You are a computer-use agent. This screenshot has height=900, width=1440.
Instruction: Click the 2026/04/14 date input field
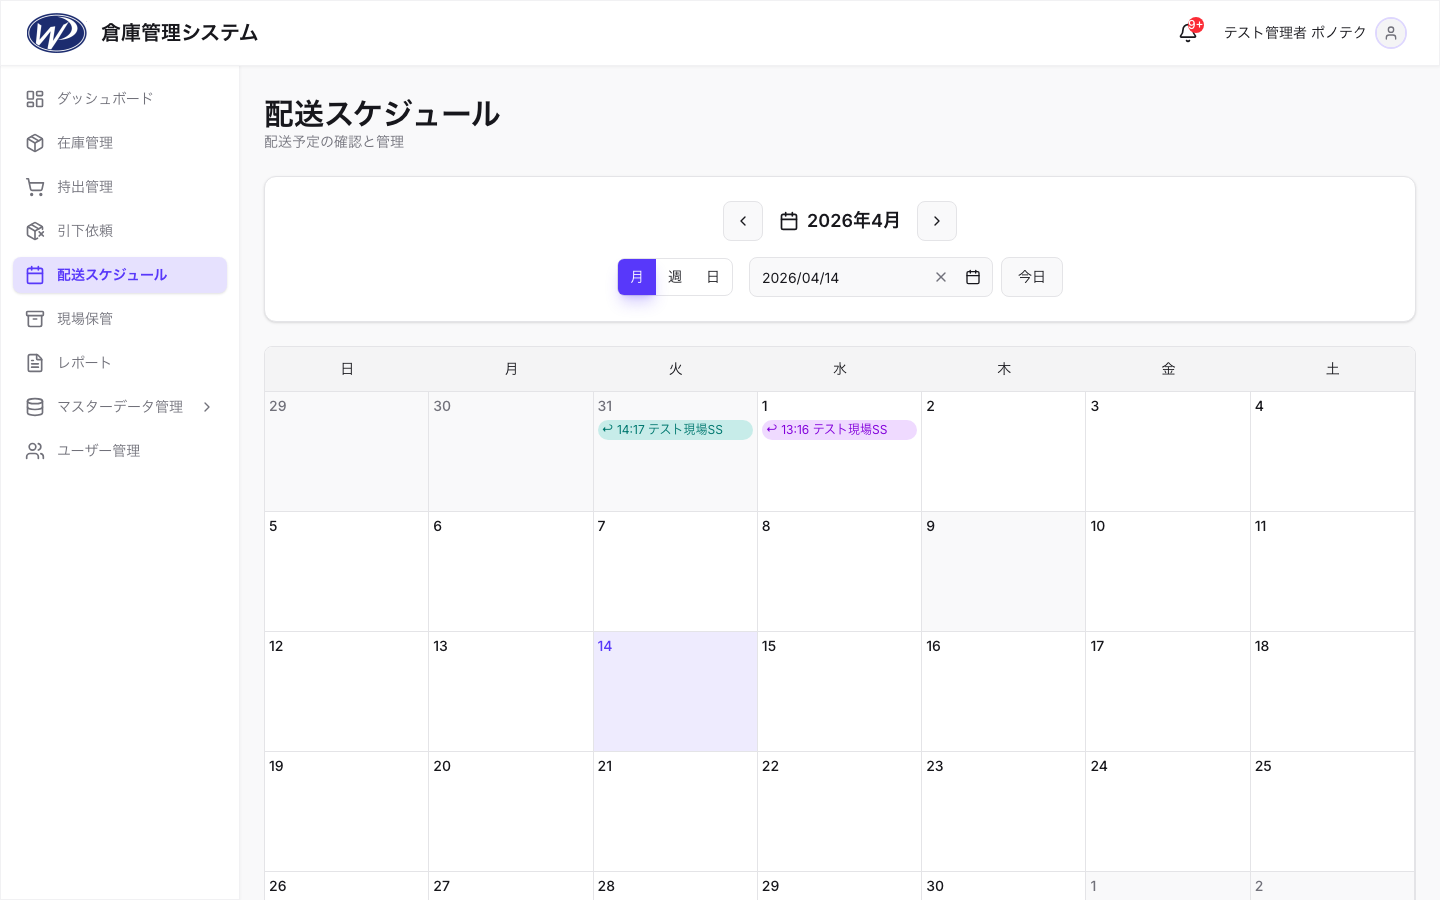[870, 277]
